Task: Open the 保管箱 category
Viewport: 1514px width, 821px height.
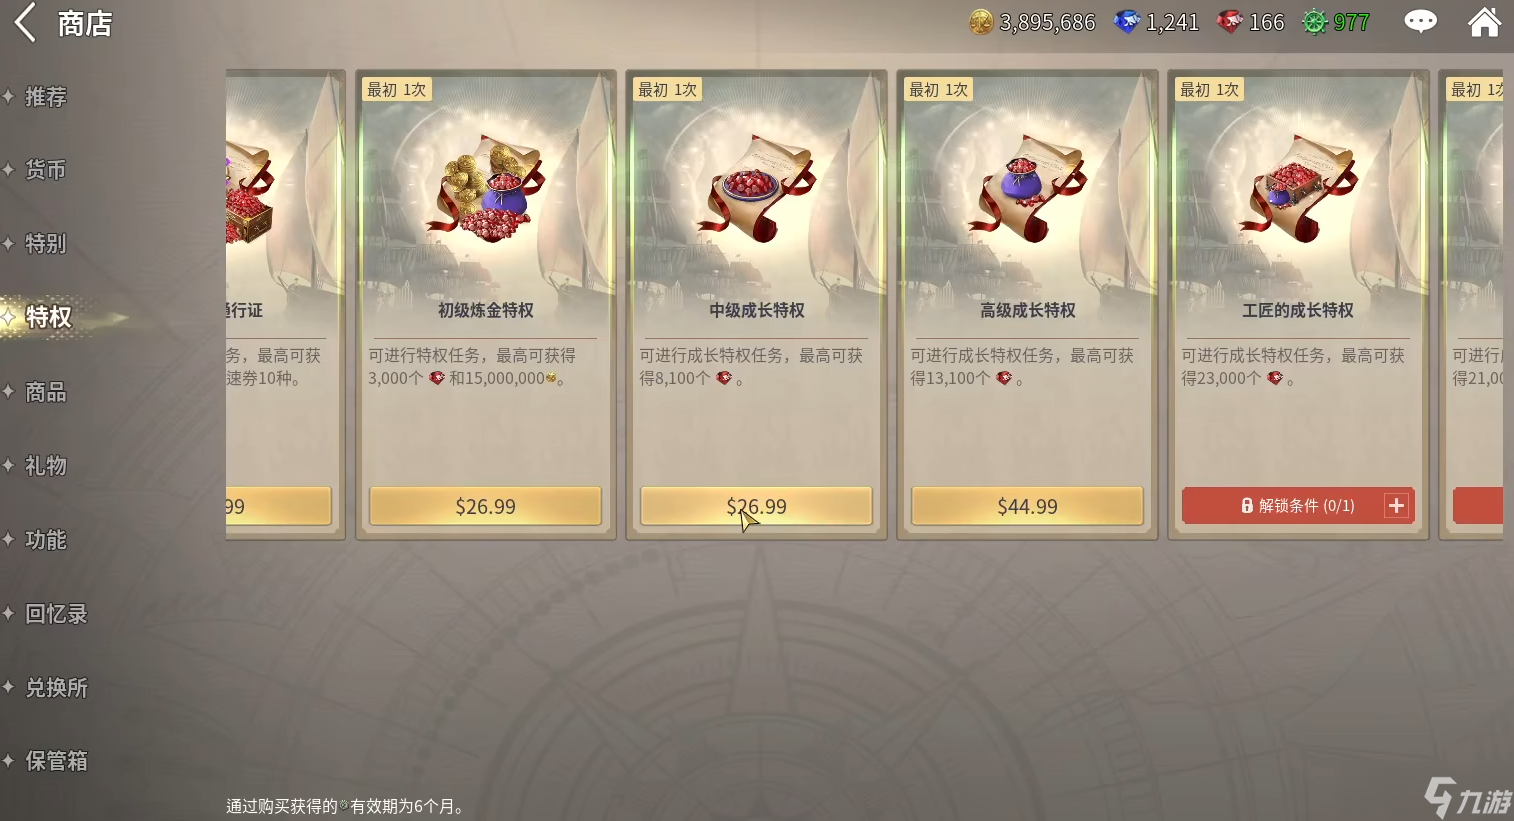Action: [56, 761]
